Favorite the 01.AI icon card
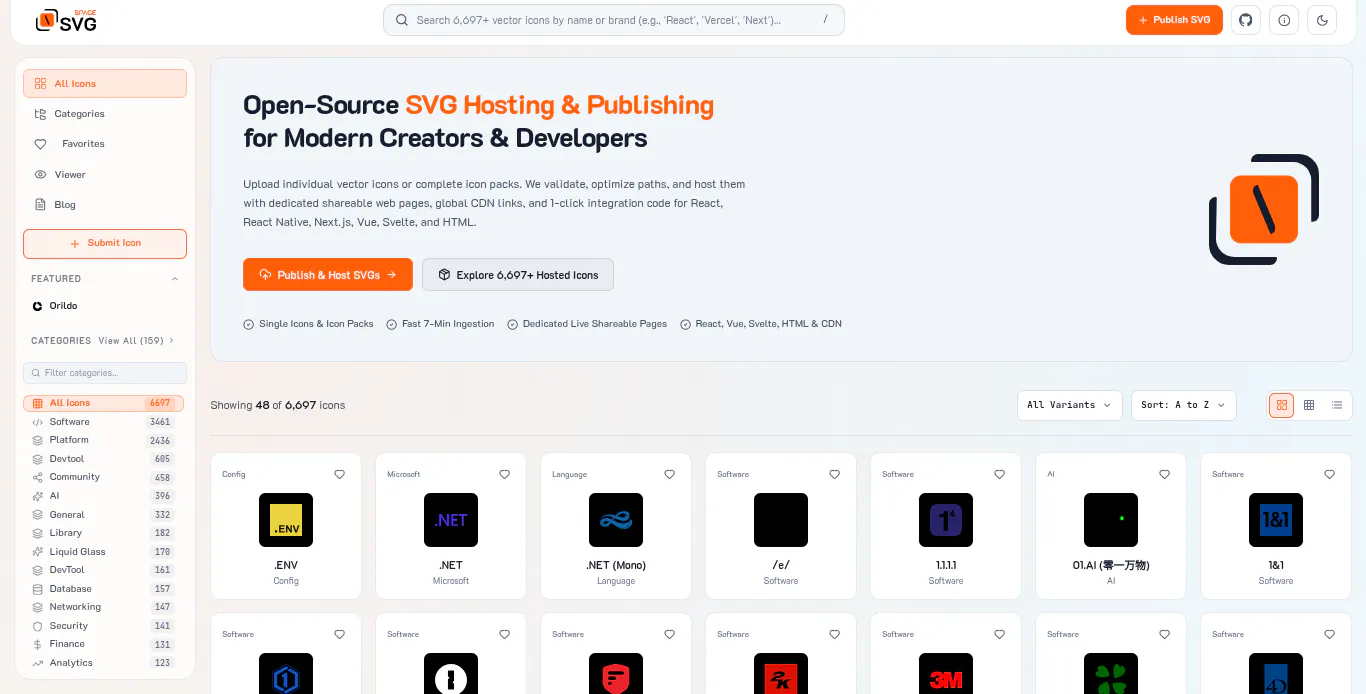Image resolution: width=1366 pixels, height=694 pixels. click(1165, 474)
